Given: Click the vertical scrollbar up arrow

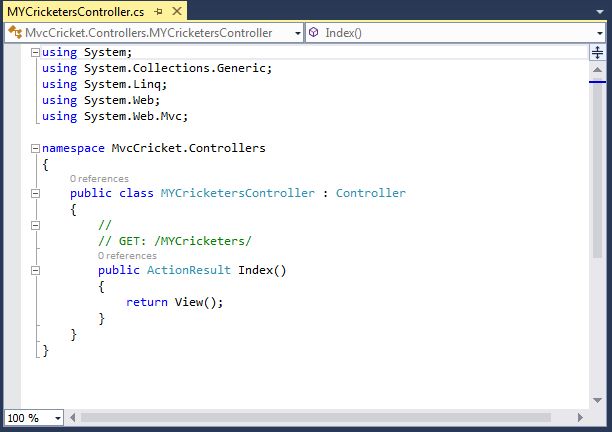Looking at the screenshot, I should coord(598,70).
